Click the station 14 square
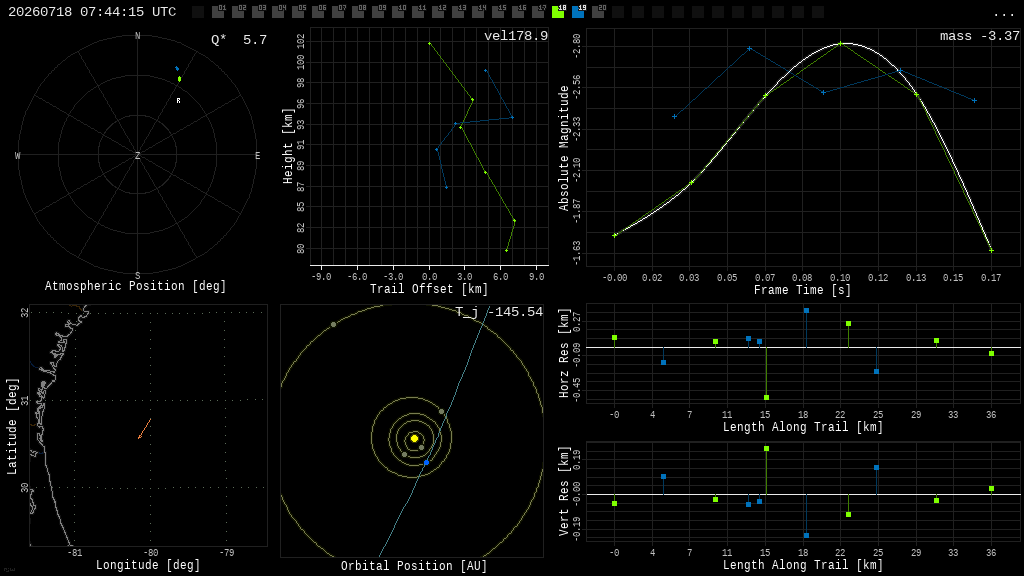The height and width of the screenshot is (576, 1024). (x=479, y=12)
